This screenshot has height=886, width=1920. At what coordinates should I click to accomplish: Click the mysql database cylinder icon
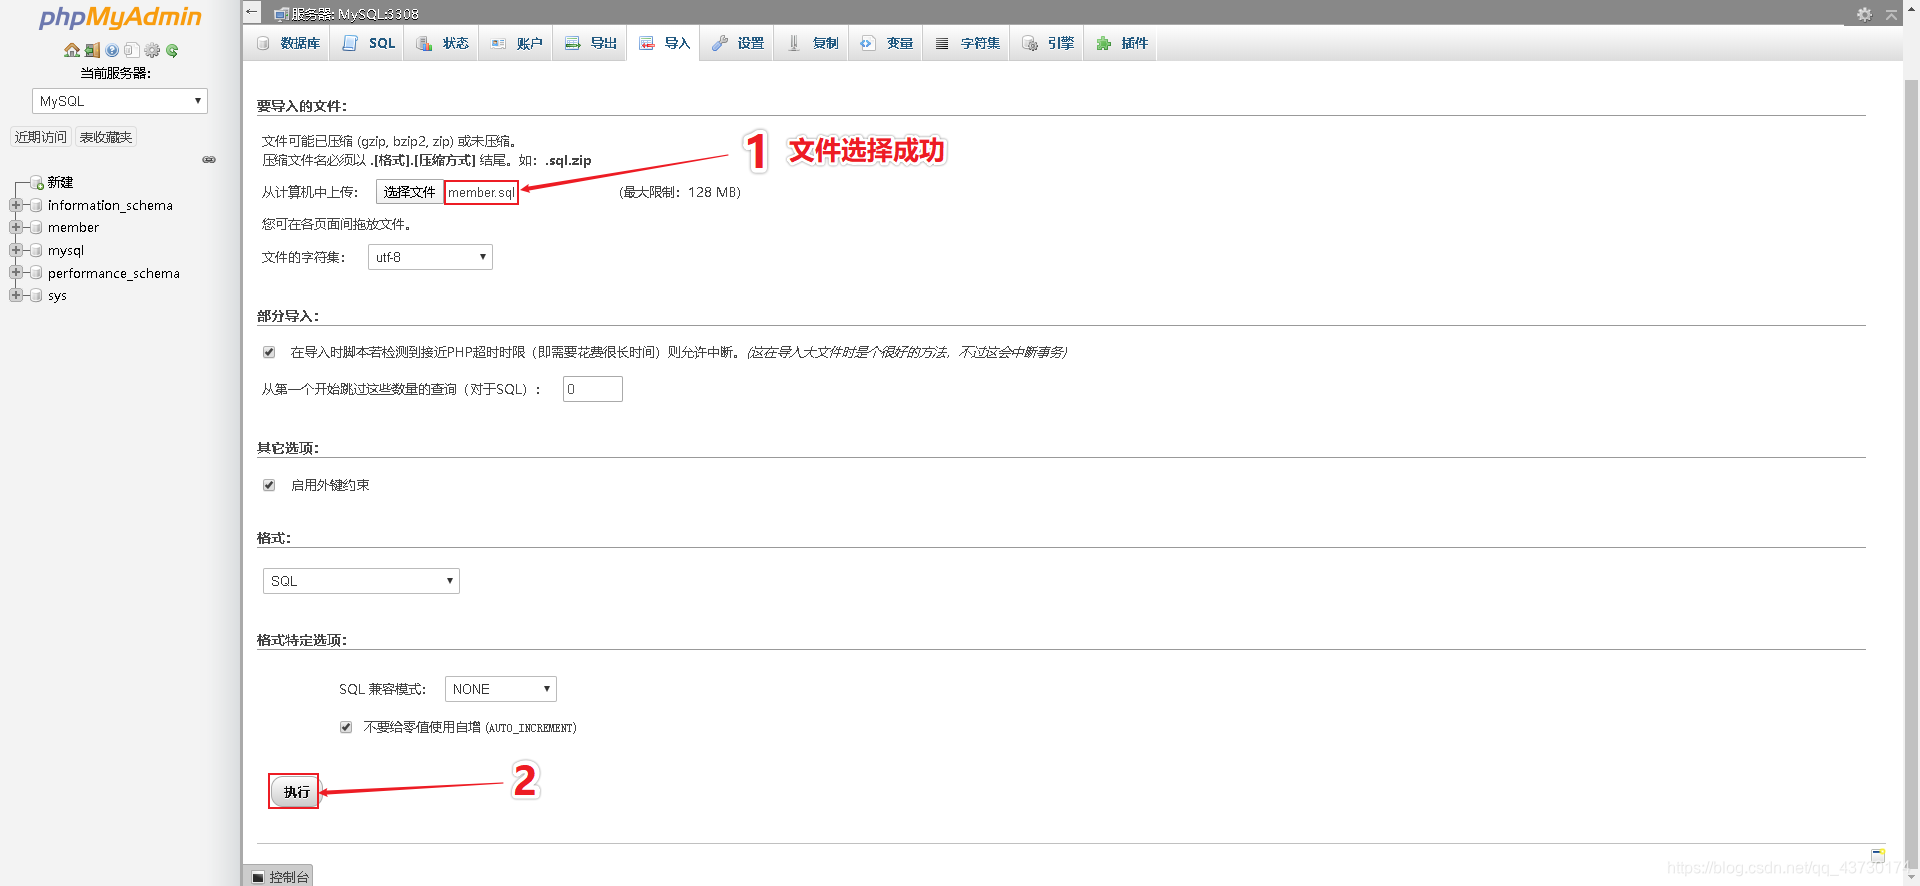pos(36,250)
